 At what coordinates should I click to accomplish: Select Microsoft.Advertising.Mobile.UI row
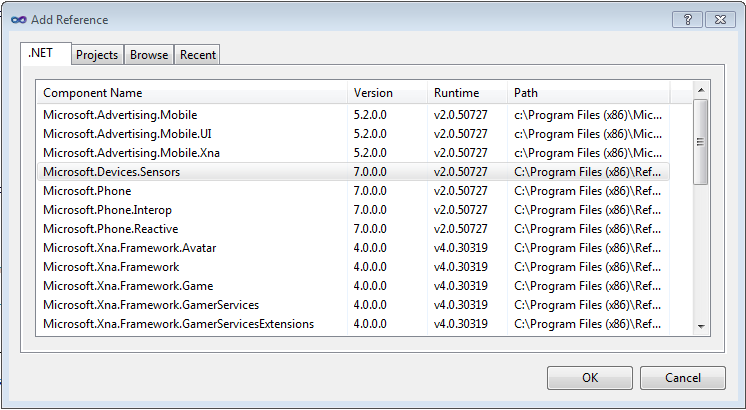coord(127,134)
